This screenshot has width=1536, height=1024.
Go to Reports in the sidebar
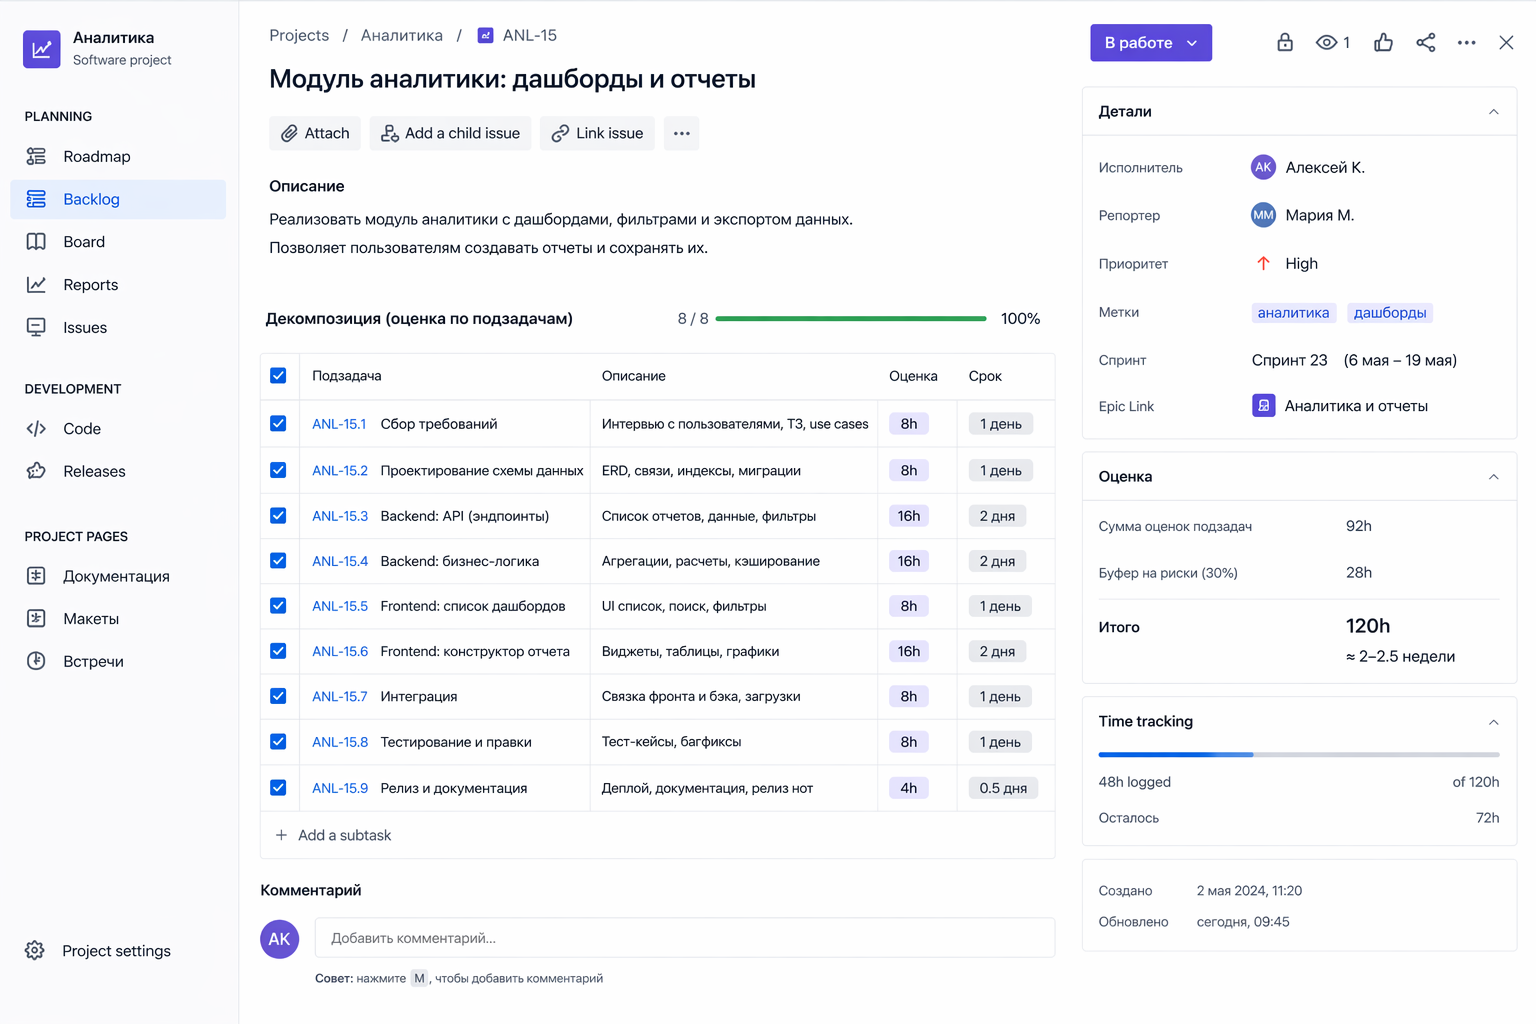tap(90, 285)
